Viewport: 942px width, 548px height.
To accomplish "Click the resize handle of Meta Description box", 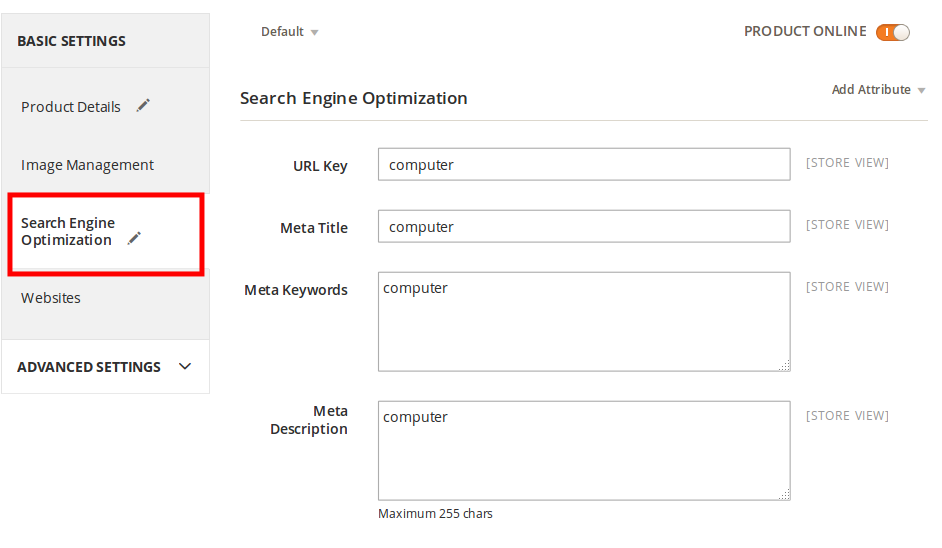I will [784, 494].
